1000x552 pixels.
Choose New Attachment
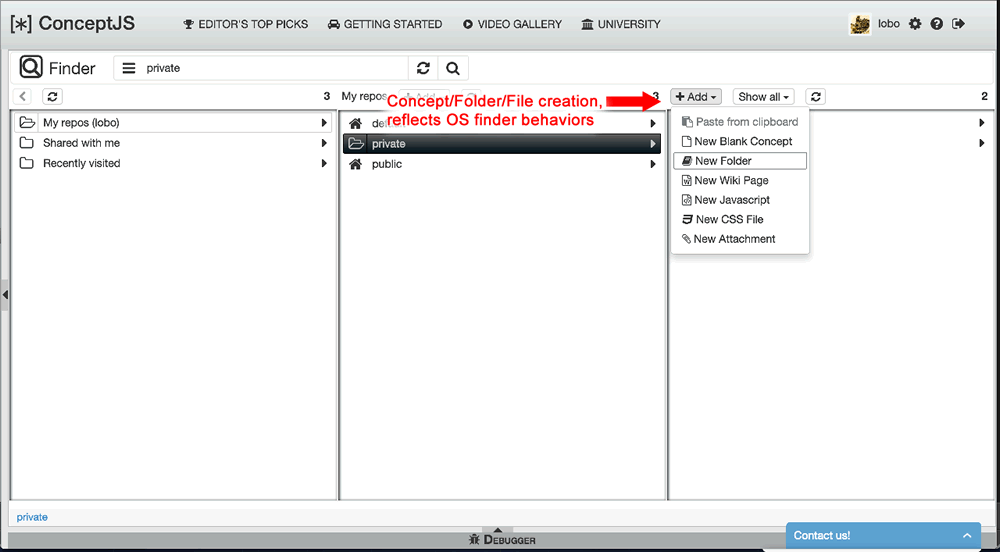(x=740, y=239)
